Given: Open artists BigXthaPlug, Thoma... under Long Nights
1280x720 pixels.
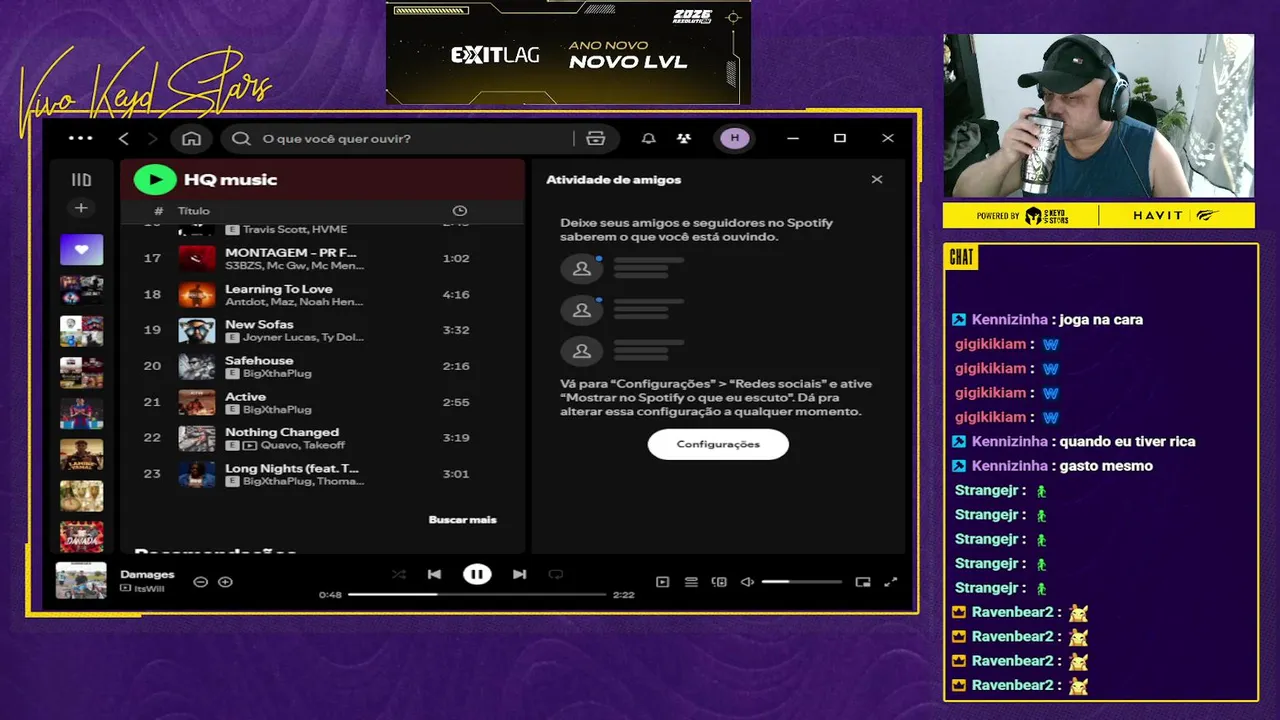Looking at the screenshot, I should (x=303, y=481).
